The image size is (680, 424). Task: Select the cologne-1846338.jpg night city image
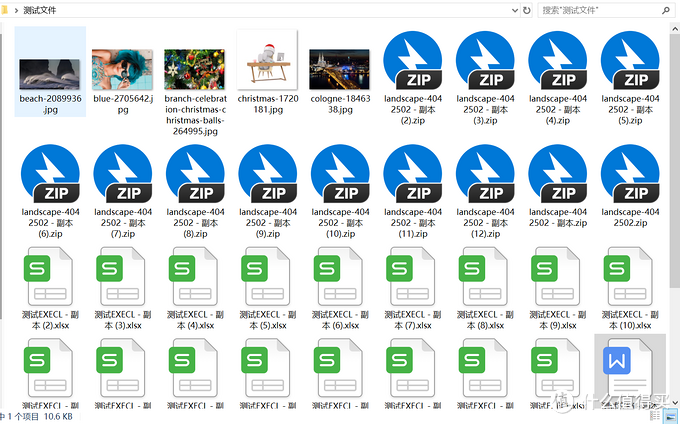[x=340, y=69]
